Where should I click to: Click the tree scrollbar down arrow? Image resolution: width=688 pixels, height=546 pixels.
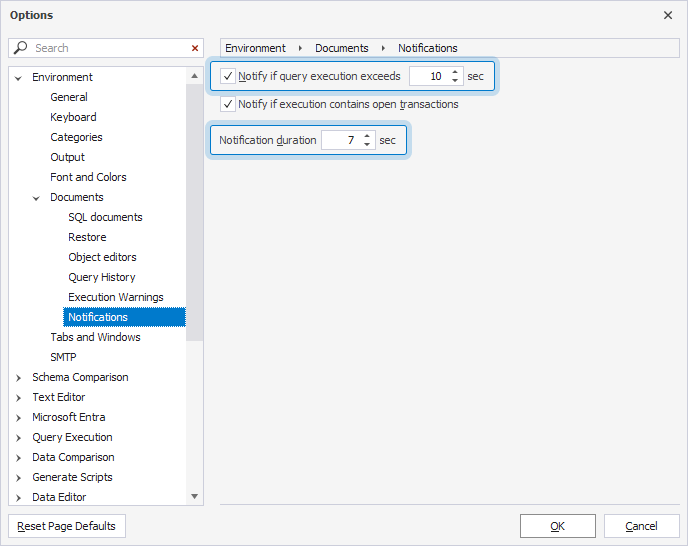click(194, 496)
